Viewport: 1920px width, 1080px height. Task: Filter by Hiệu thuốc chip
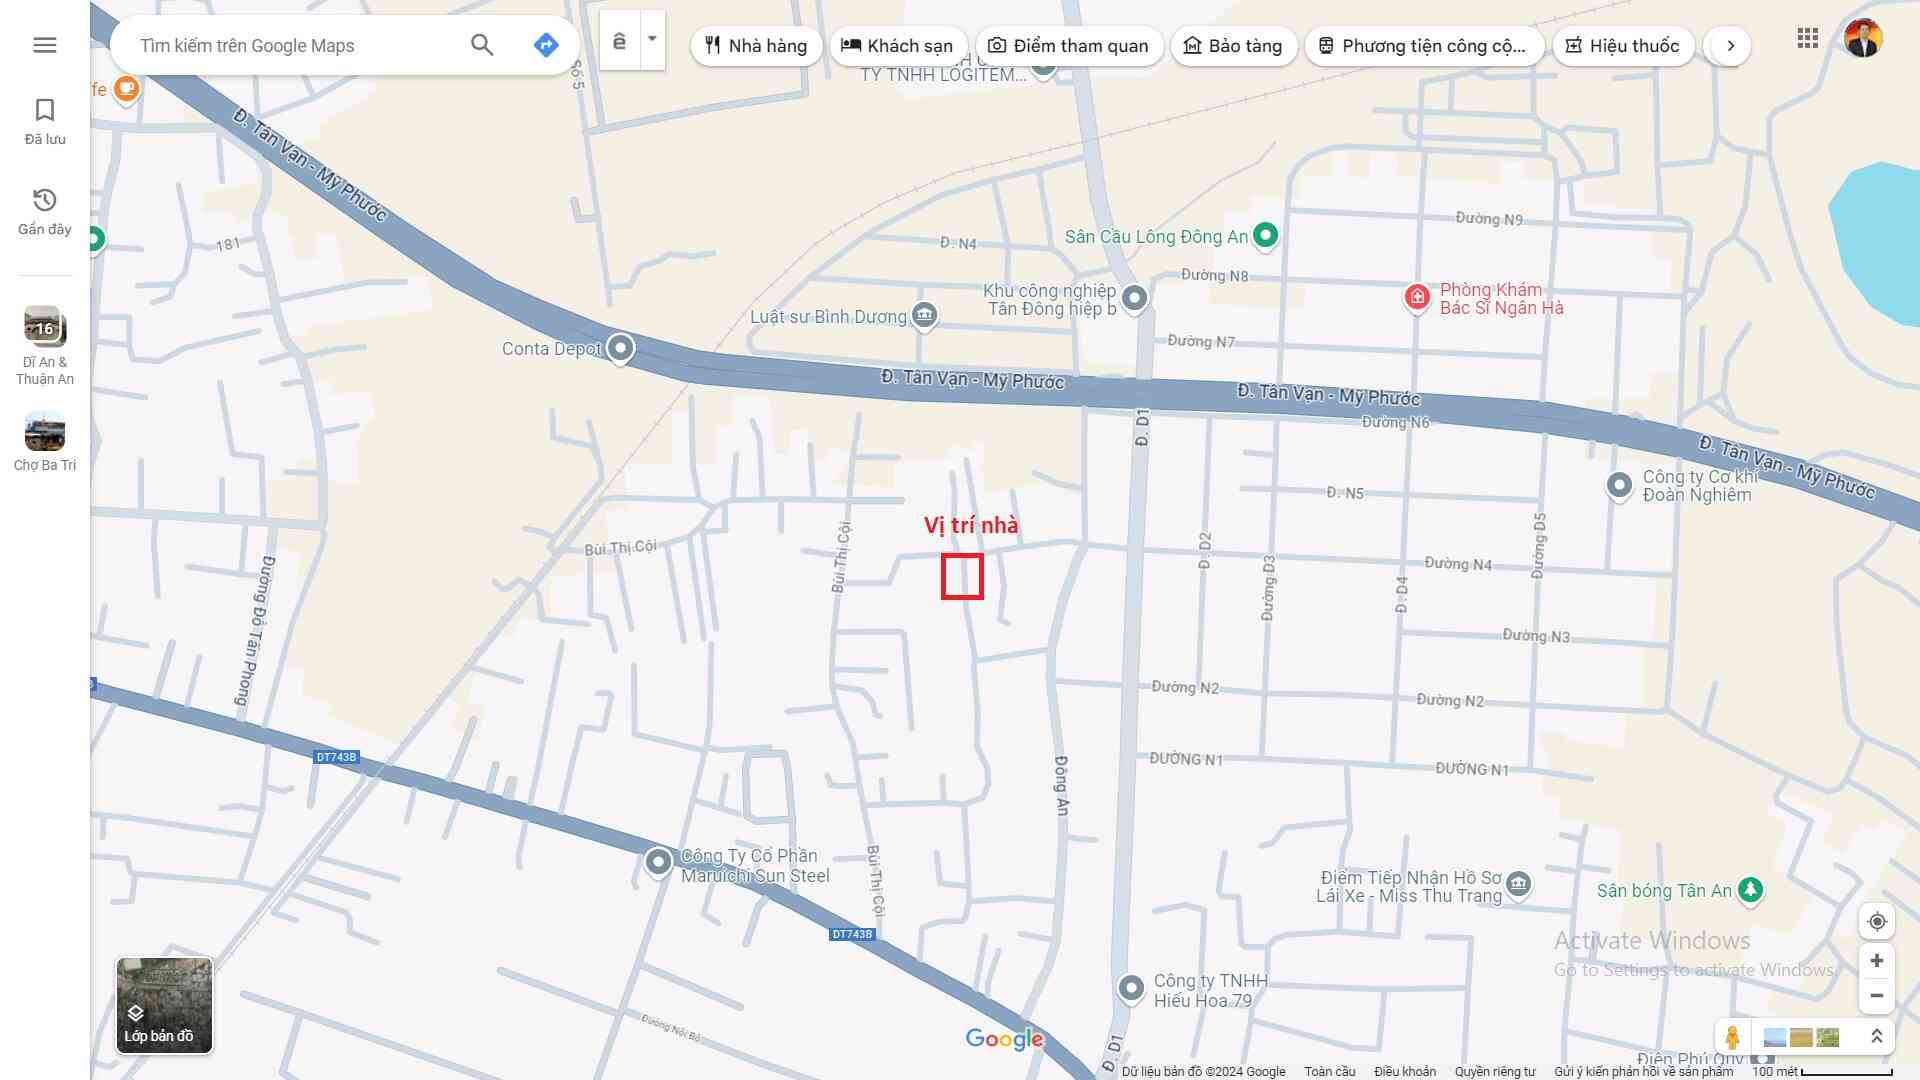[x=1622, y=46]
